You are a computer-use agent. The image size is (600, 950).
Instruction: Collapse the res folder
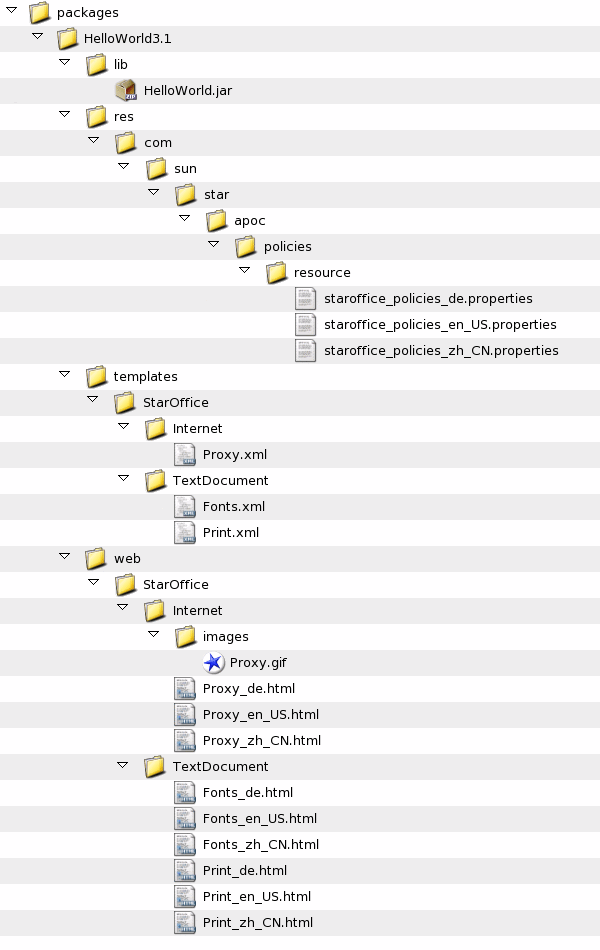pyautogui.click(x=64, y=114)
